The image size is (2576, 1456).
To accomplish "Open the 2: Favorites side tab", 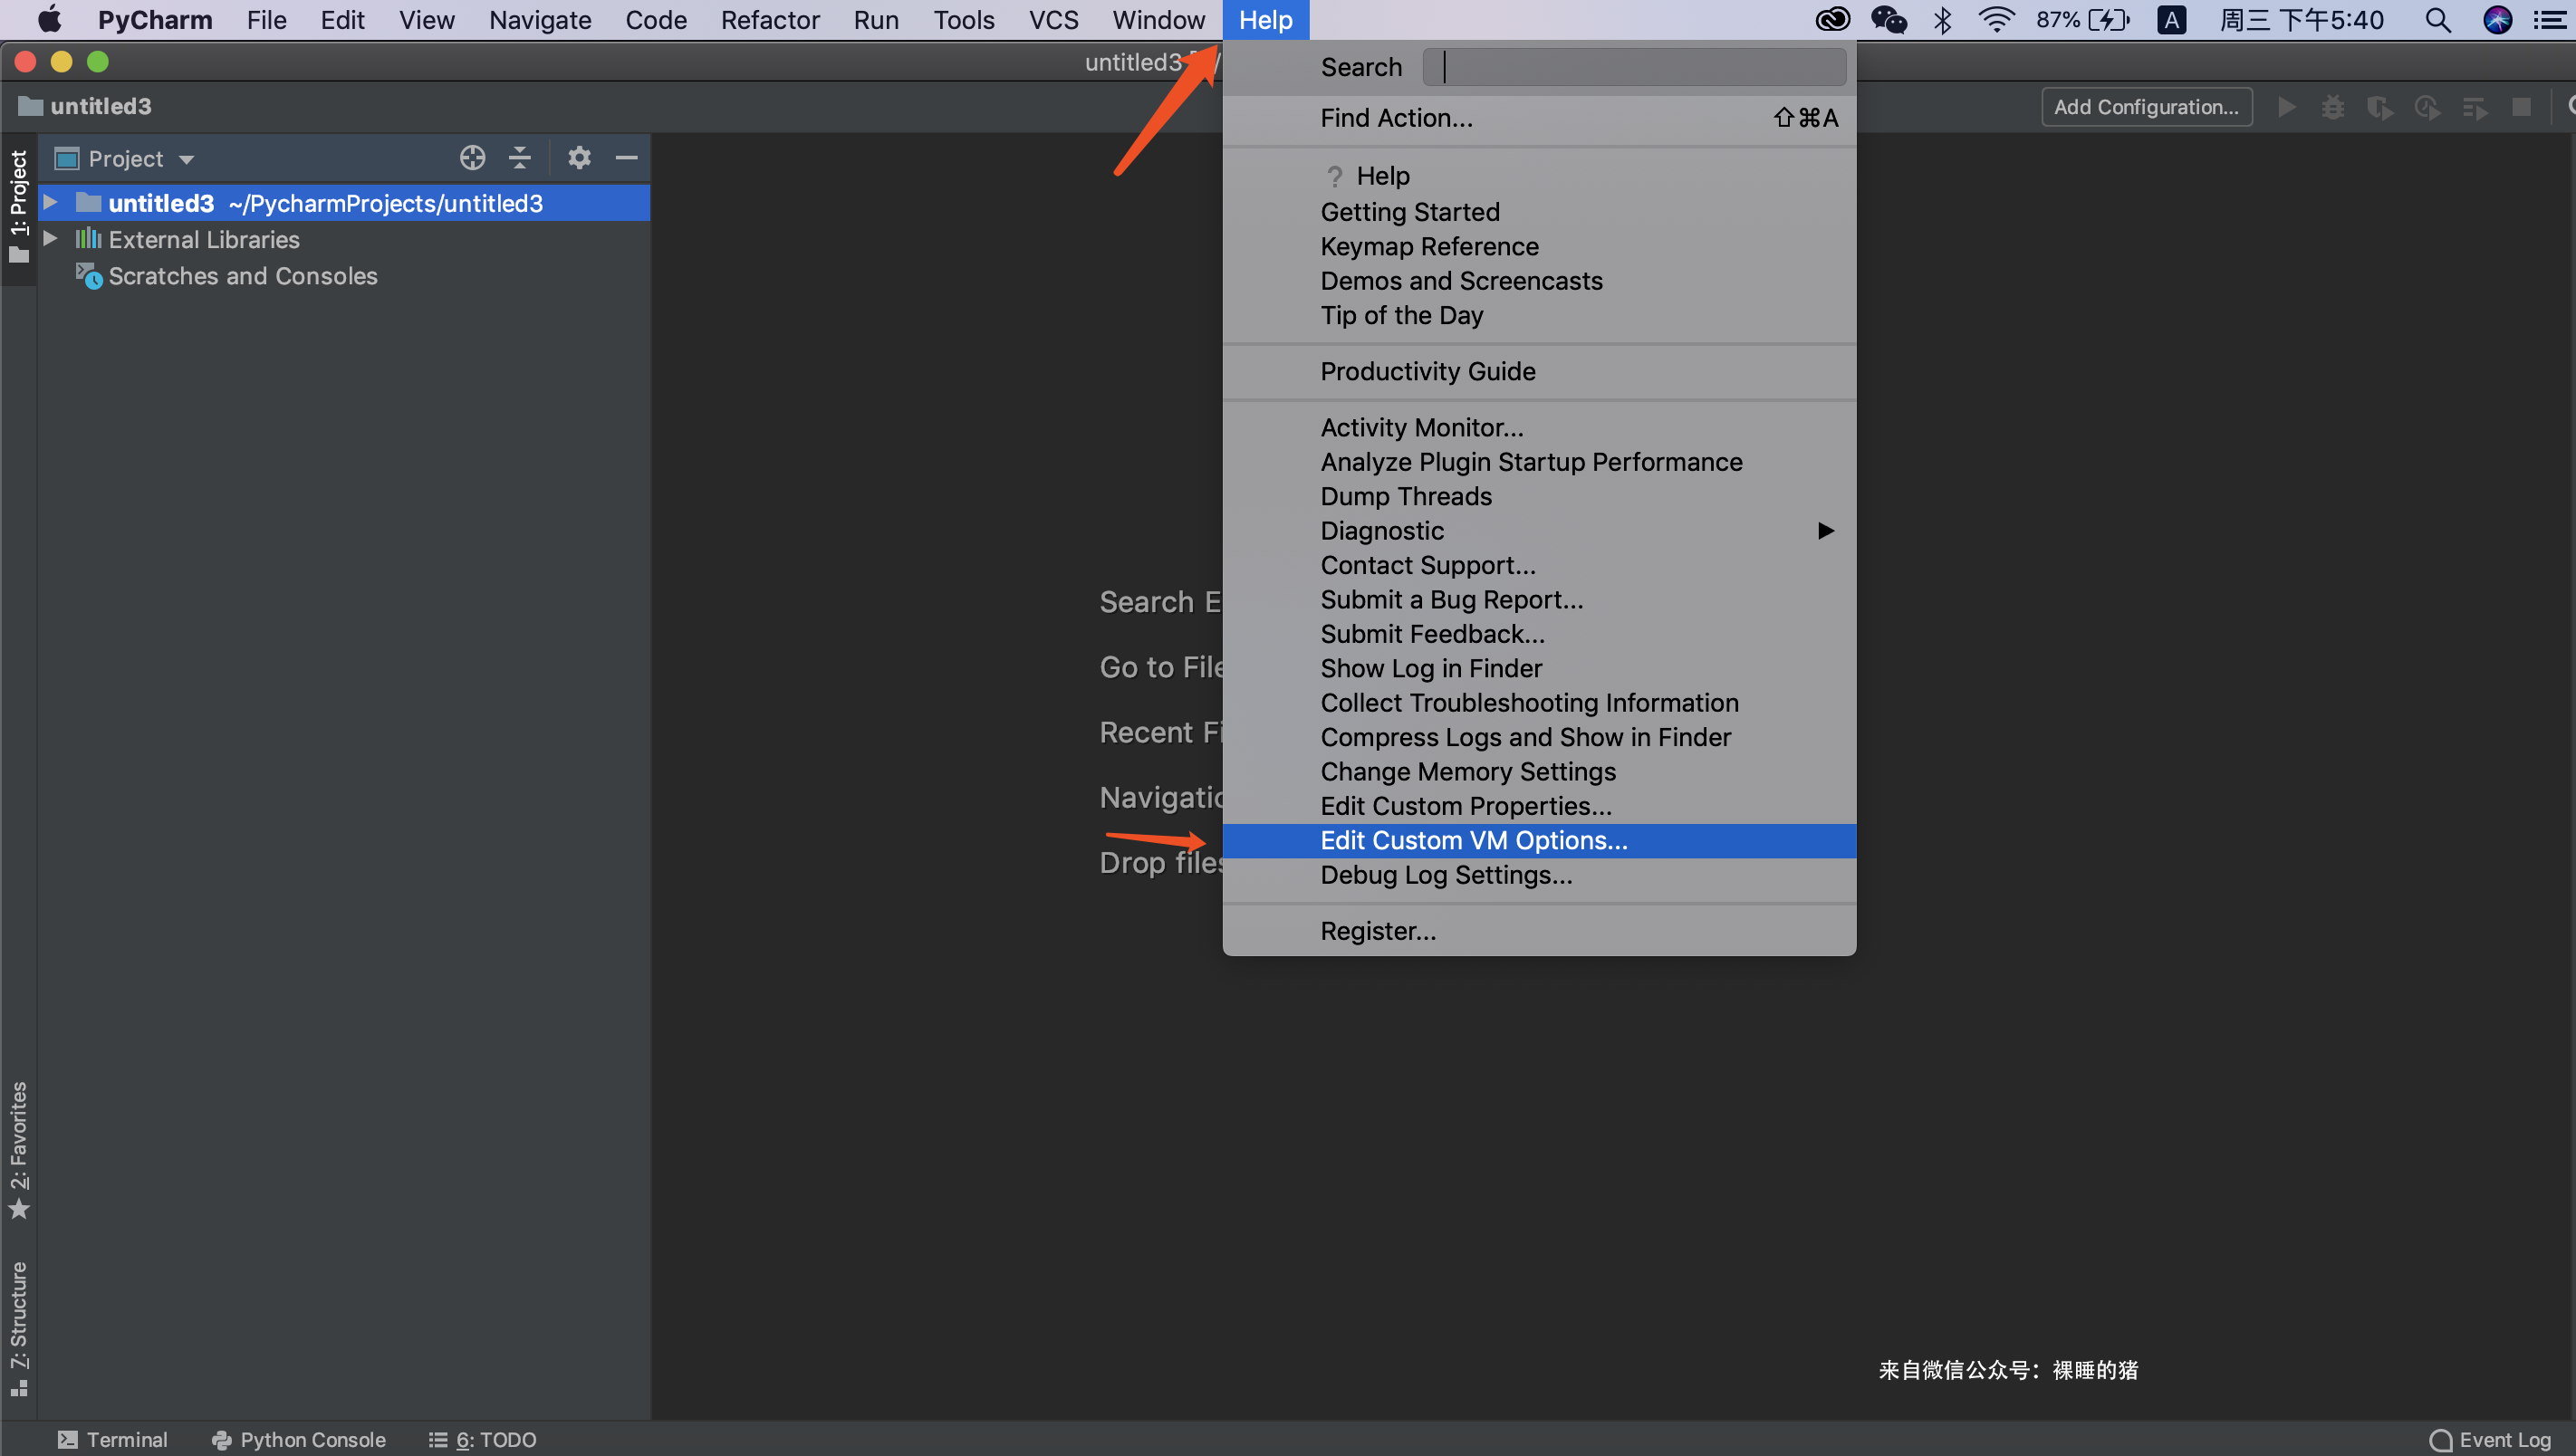I will pos(18,1150).
